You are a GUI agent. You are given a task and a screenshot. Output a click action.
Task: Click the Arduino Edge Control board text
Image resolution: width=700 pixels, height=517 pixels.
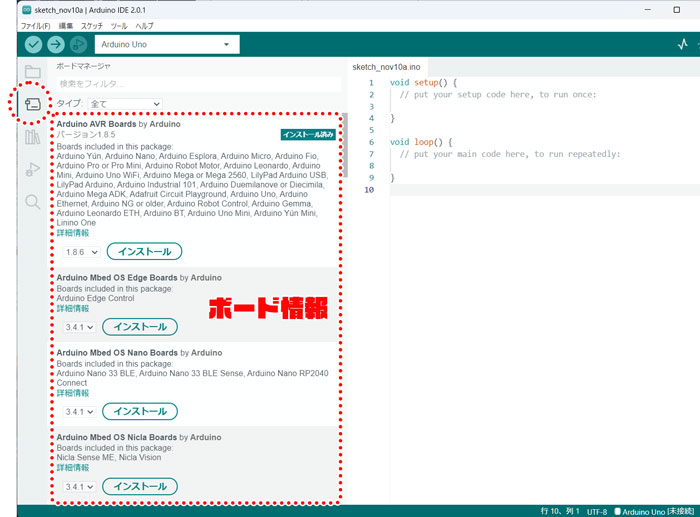click(x=95, y=298)
